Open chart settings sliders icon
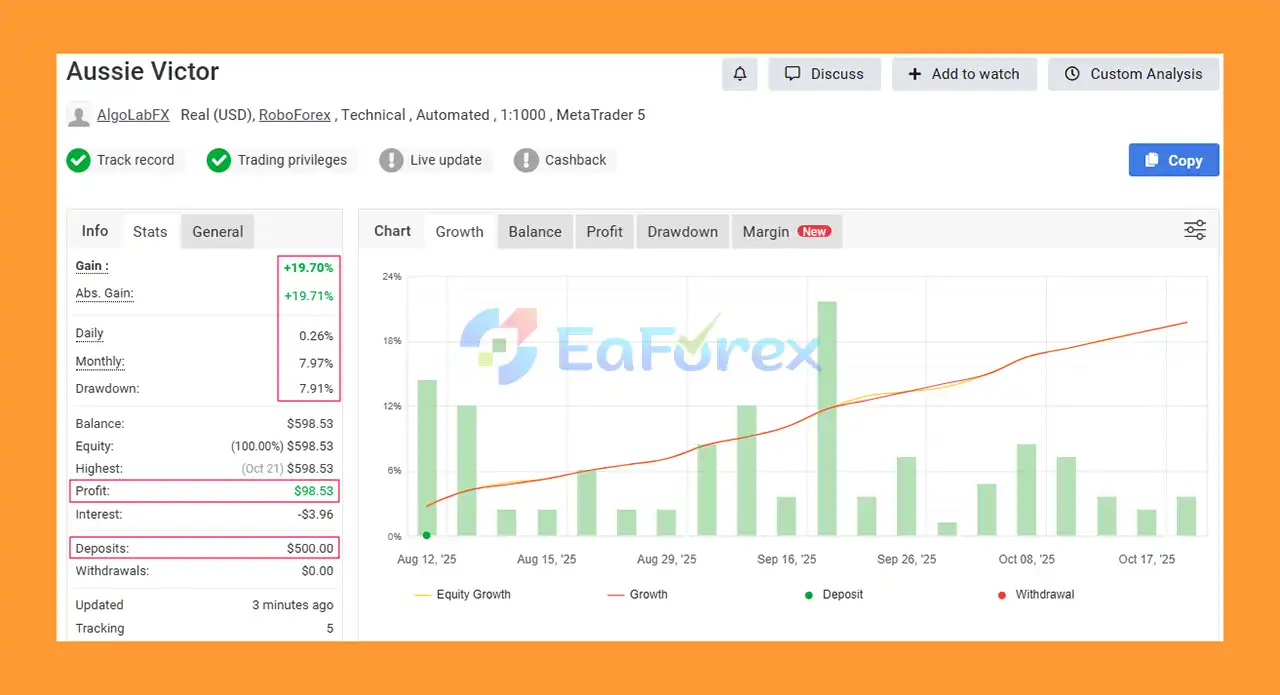Screen dimensions: 1280x695 [1194, 231]
